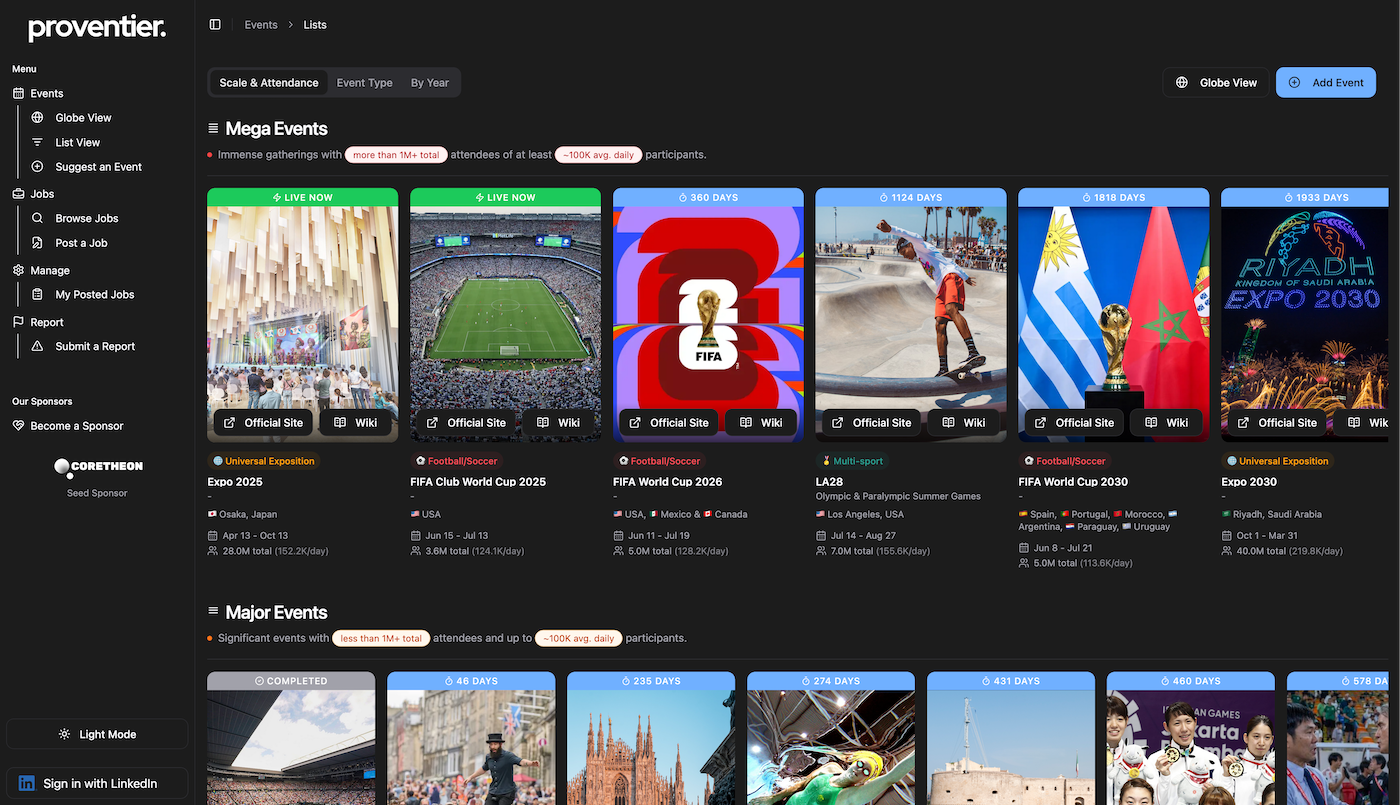The image size is (1400, 805).
Task: Click the external link icon on Expo 2025 card
Action: pyautogui.click(x=229, y=423)
